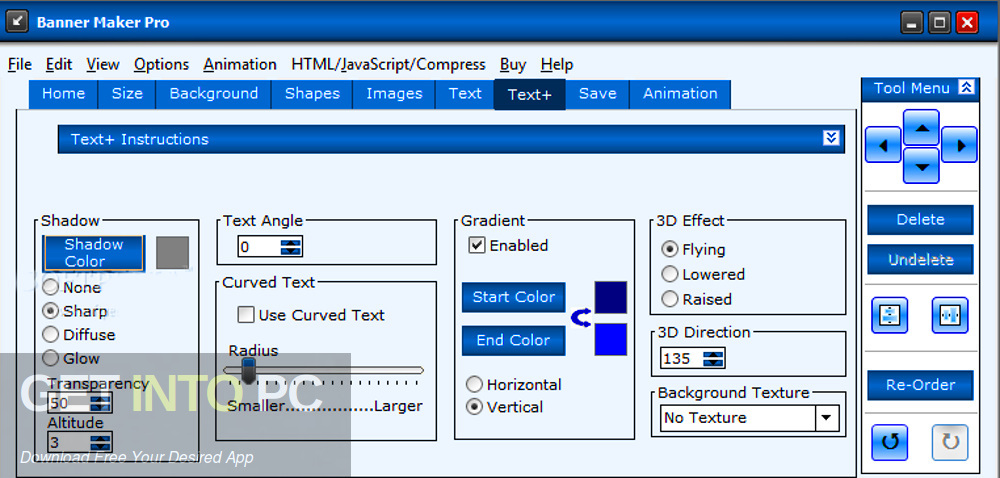This screenshot has height=478, width=1000.
Task: Click the Start Color button
Action: [513, 297]
